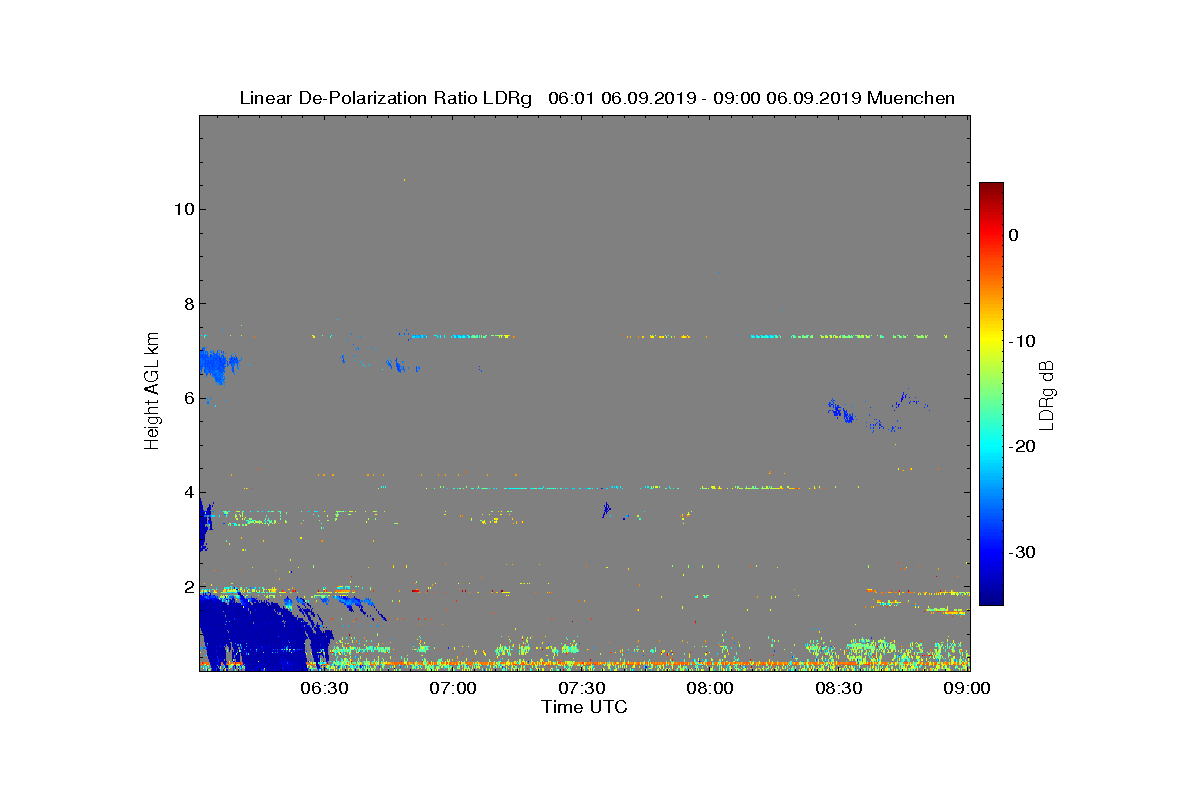The width and height of the screenshot is (1200, 800).
Task: Click the "Muenchen" location in the title
Action: click(x=911, y=98)
